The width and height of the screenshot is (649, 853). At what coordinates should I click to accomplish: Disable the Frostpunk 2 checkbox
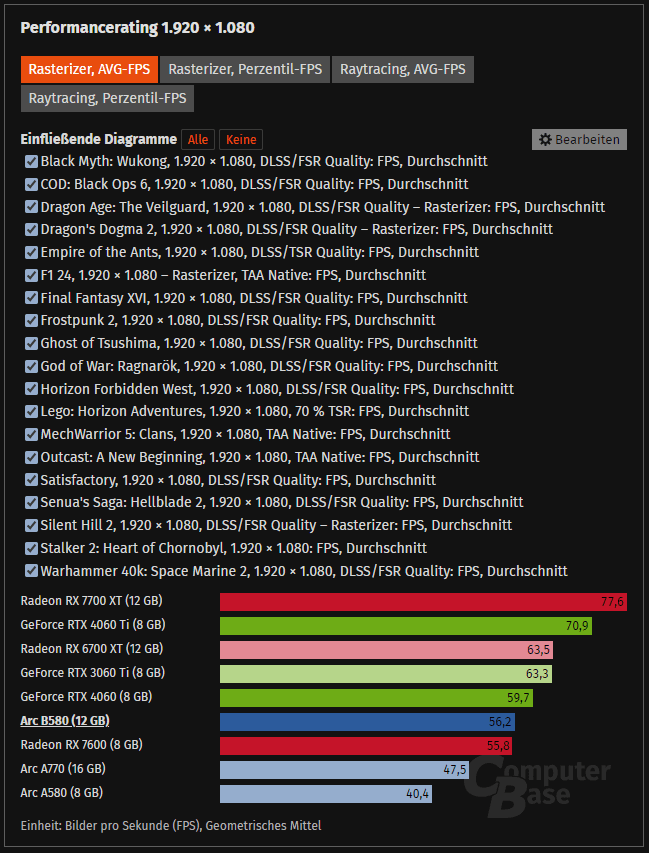coord(31,320)
